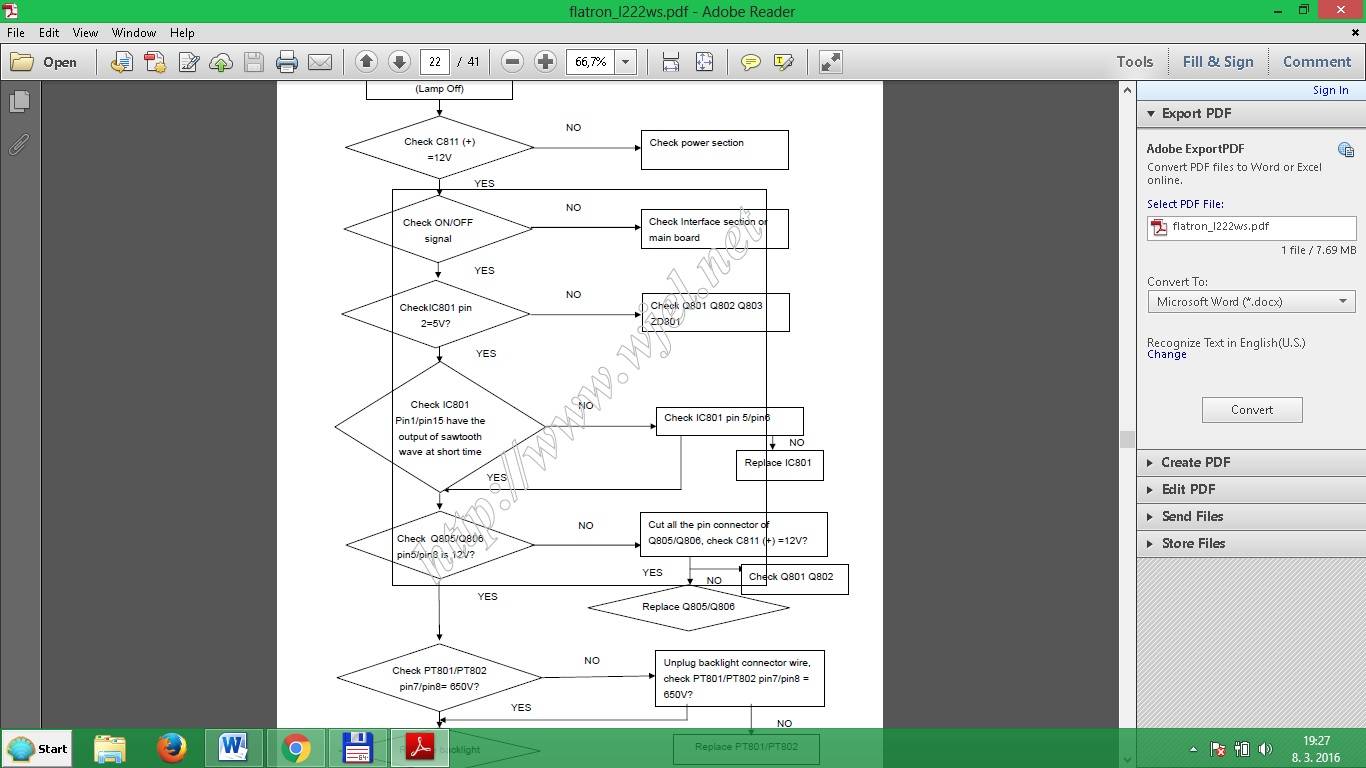Open the Convert To Microsoft Word dropdown
This screenshot has height=768, width=1366.
pos(1251,301)
